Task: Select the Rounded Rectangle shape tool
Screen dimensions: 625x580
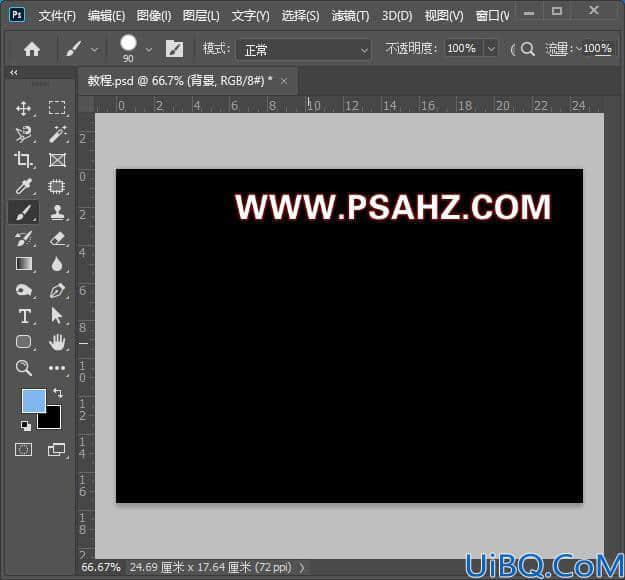Action: coord(24,342)
